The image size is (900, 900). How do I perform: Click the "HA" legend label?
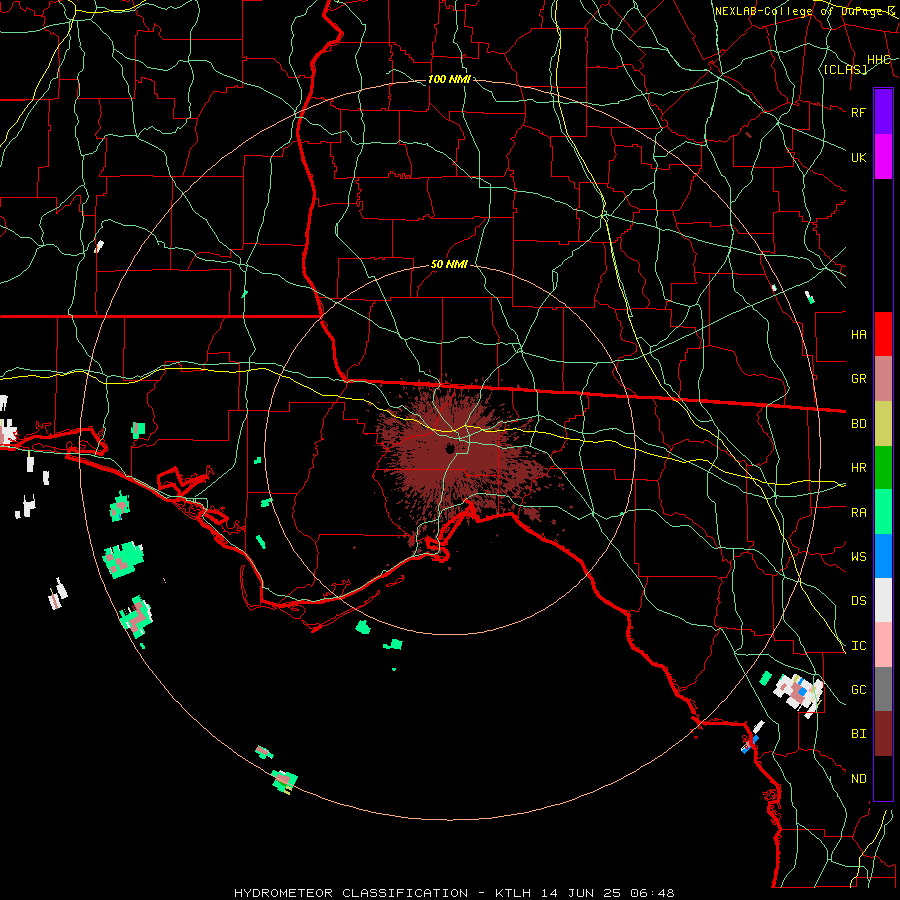pos(858,334)
